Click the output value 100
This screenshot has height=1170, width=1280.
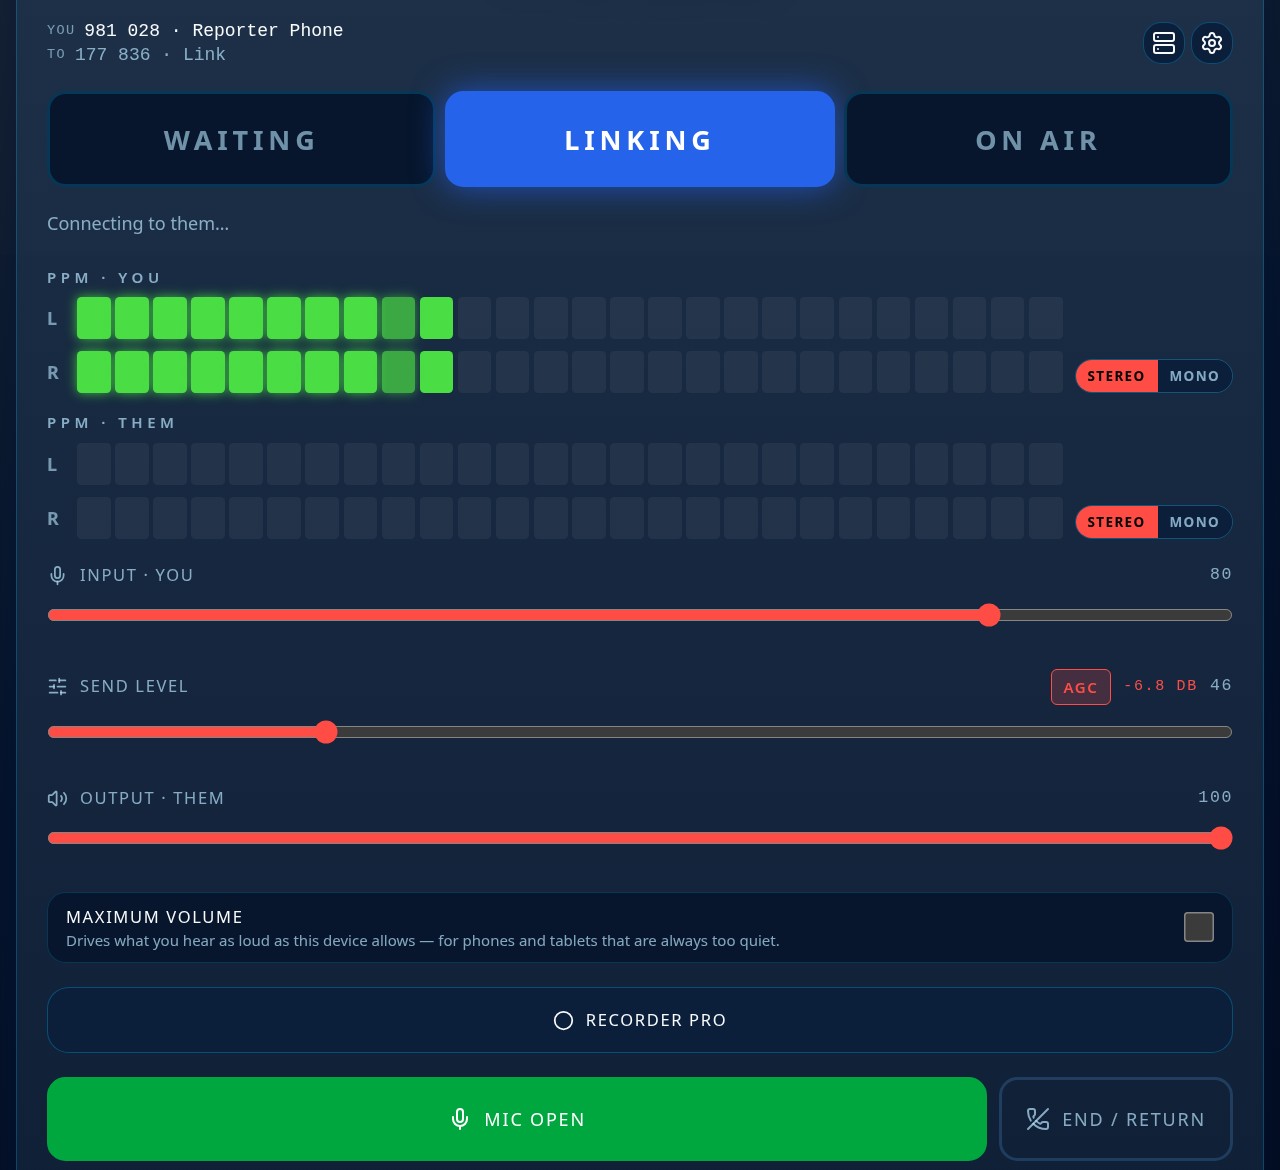(1215, 797)
